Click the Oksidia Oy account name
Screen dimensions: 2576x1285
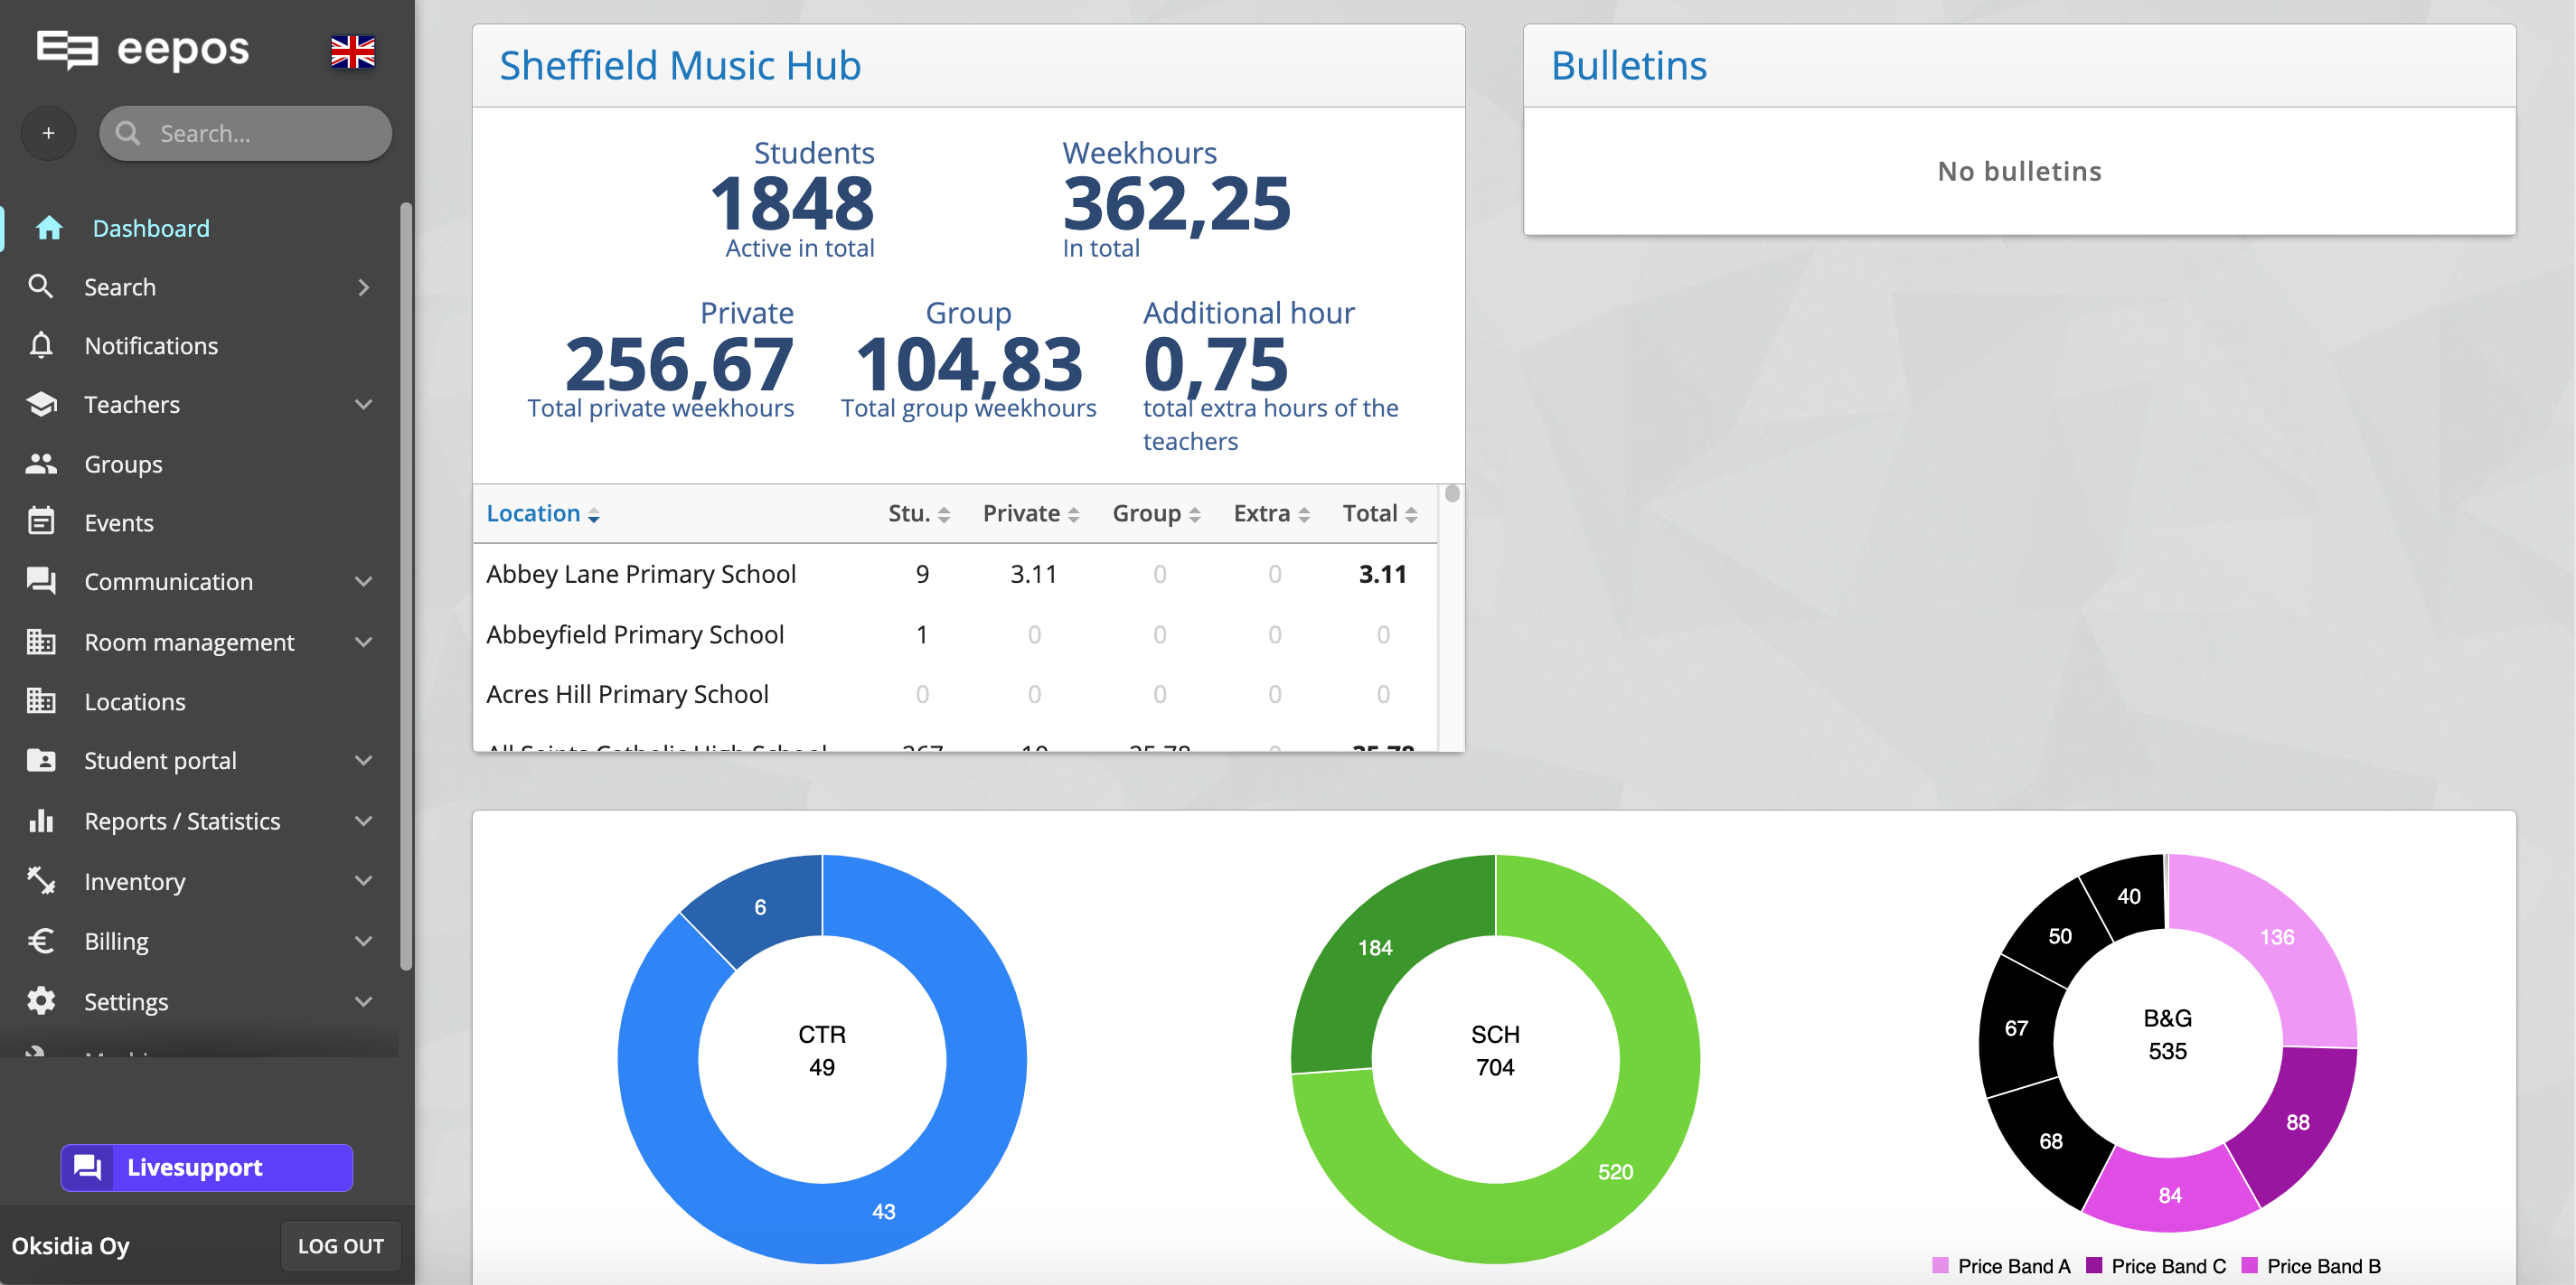pyautogui.click(x=71, y=1246)
